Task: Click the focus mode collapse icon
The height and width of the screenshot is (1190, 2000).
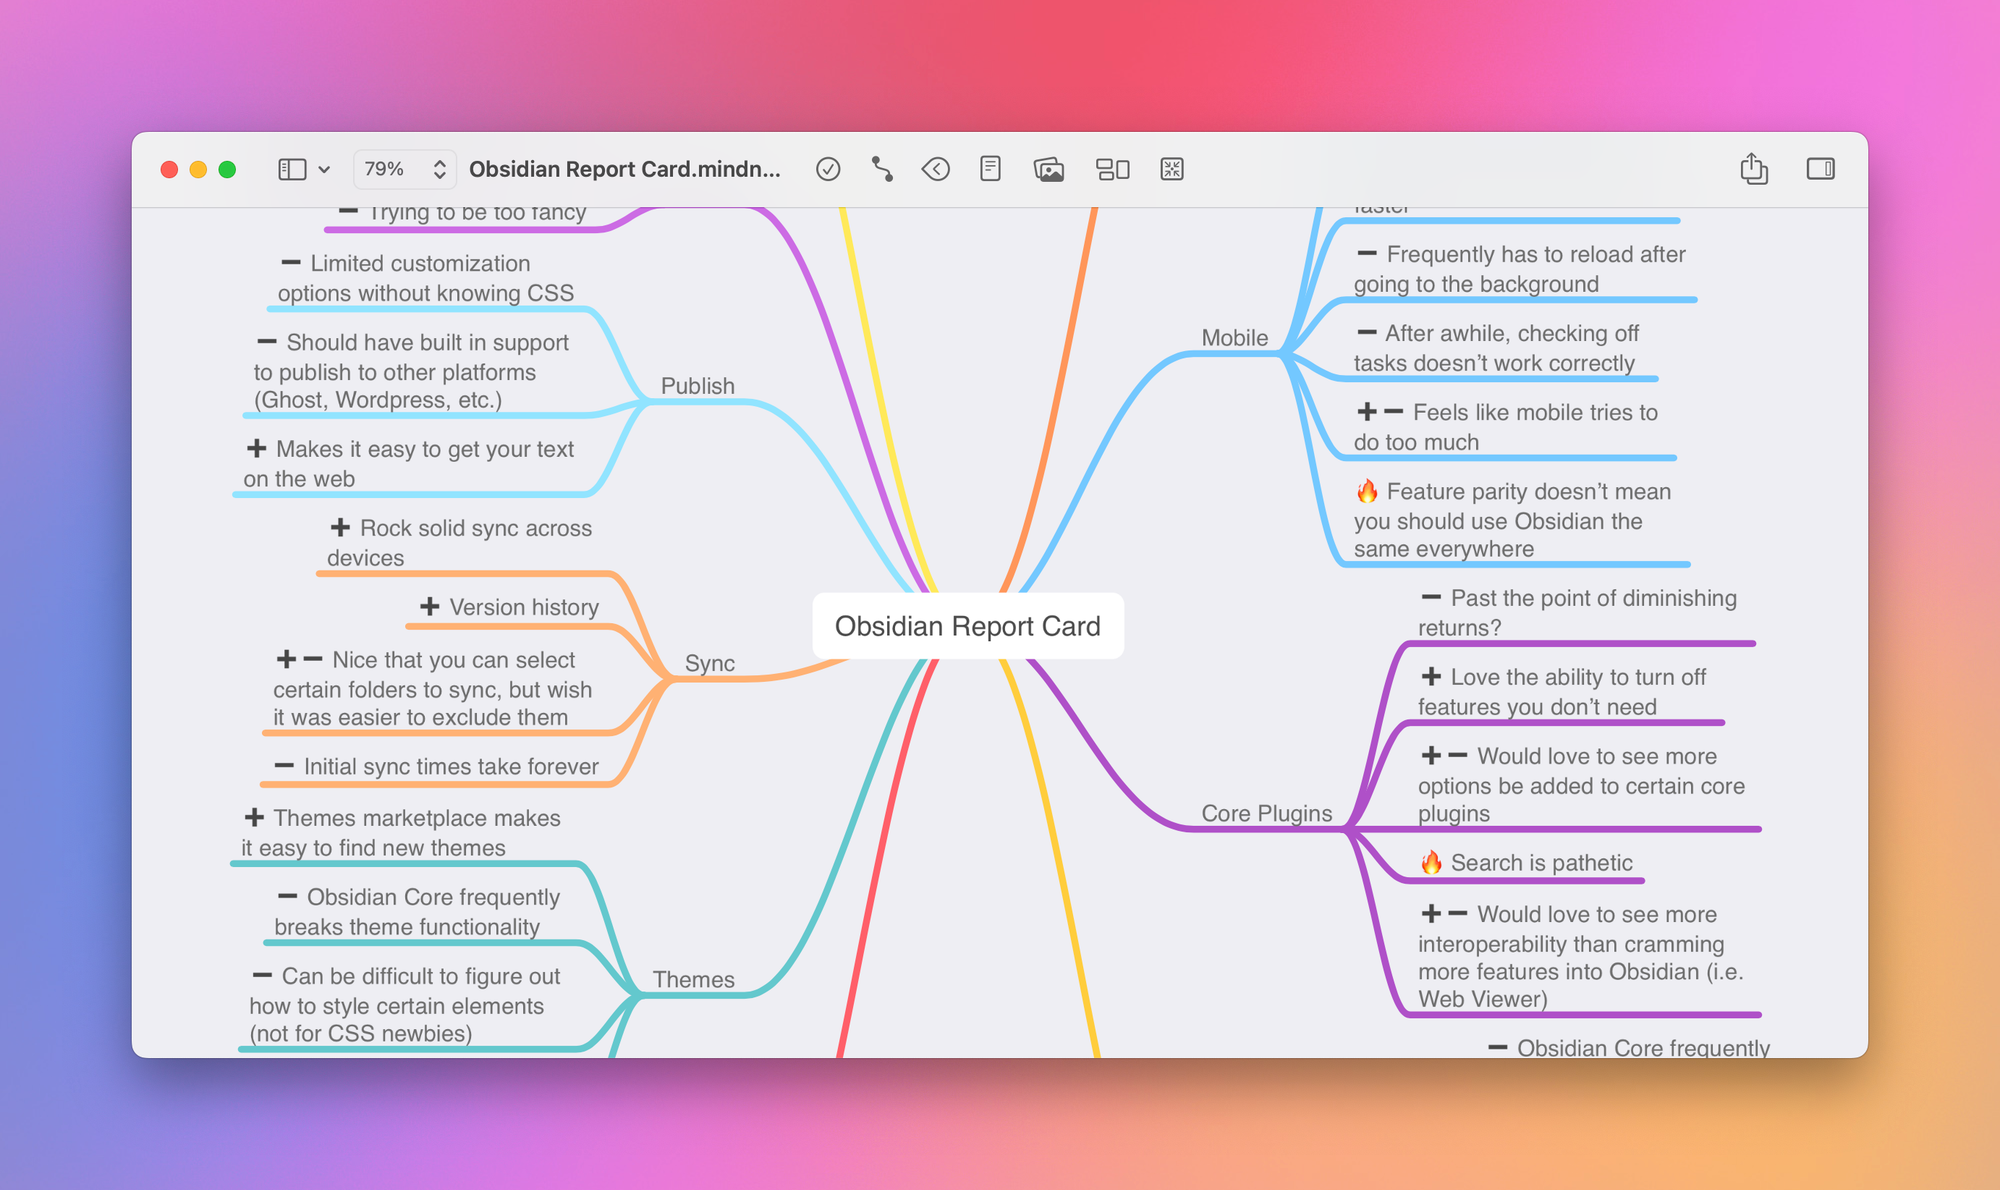Action: (1172, 169)
